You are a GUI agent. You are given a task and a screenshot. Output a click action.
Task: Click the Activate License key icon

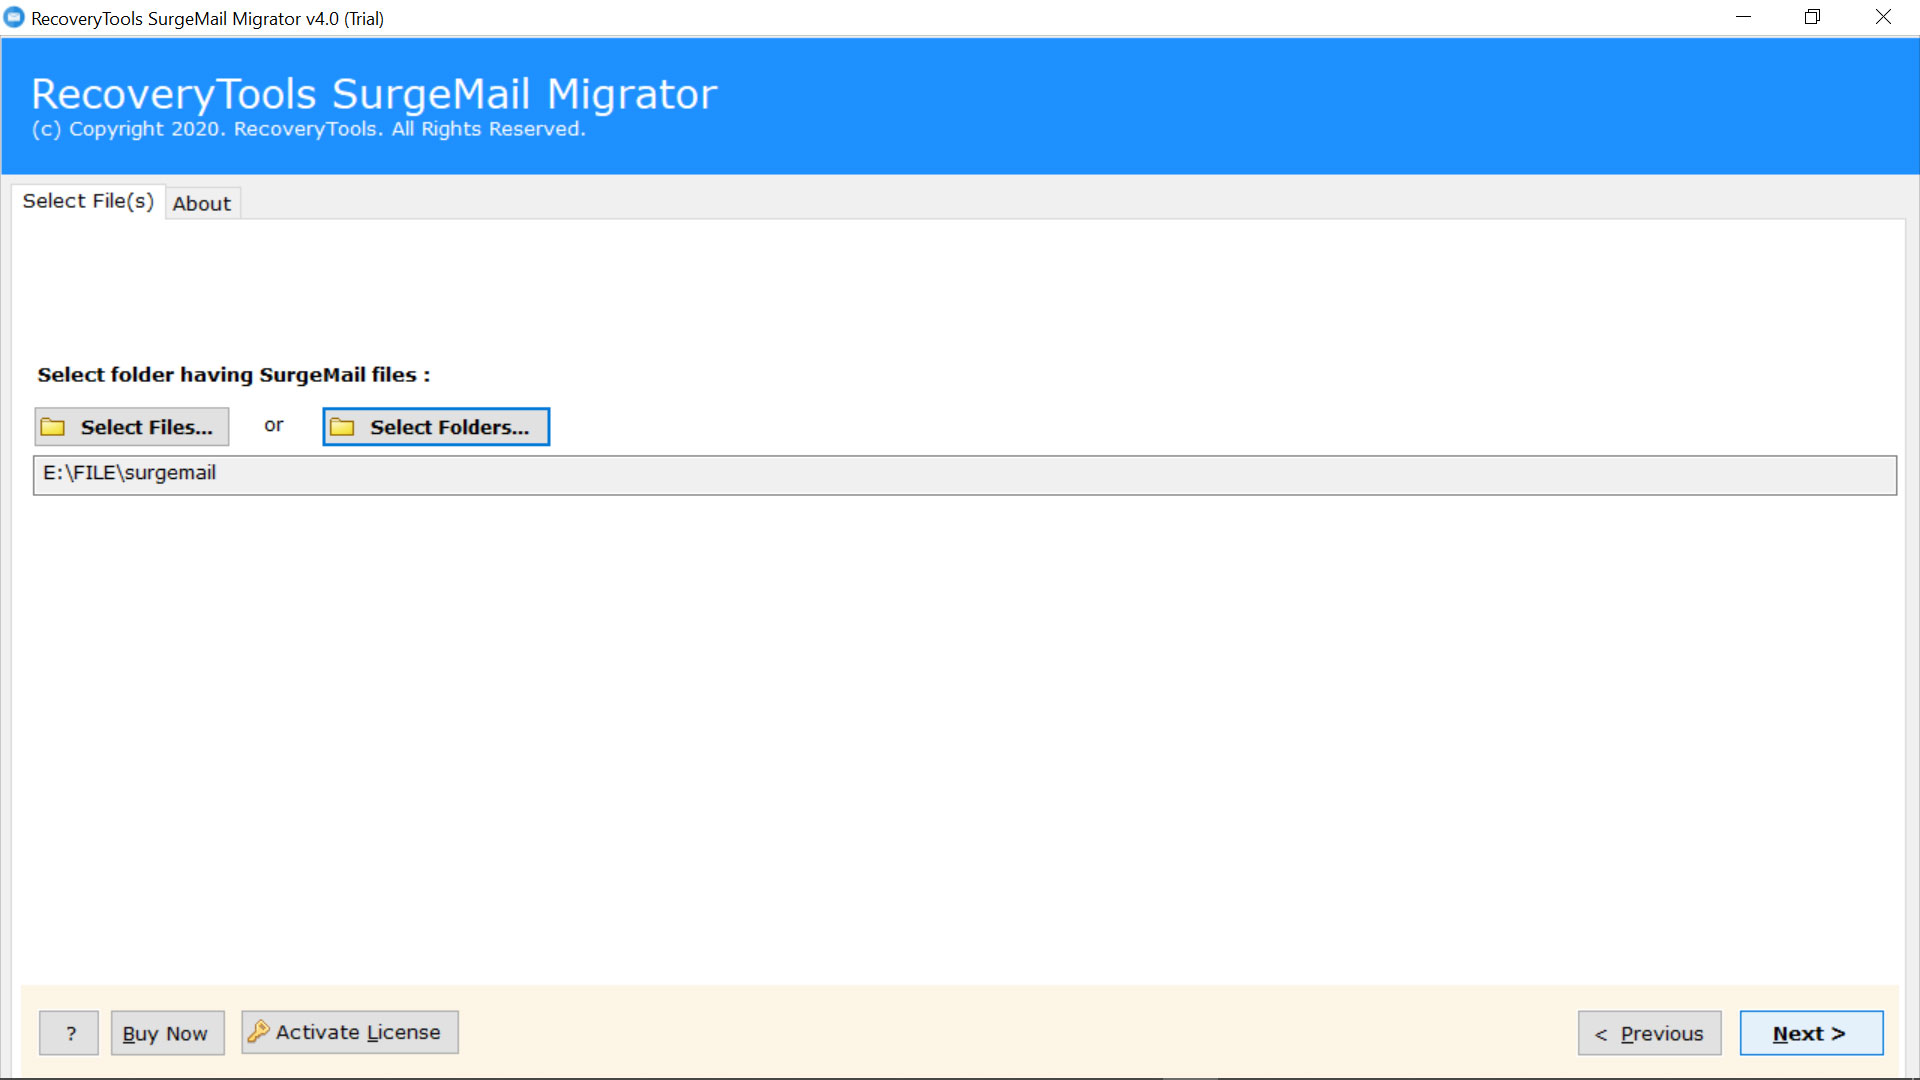260,1033
